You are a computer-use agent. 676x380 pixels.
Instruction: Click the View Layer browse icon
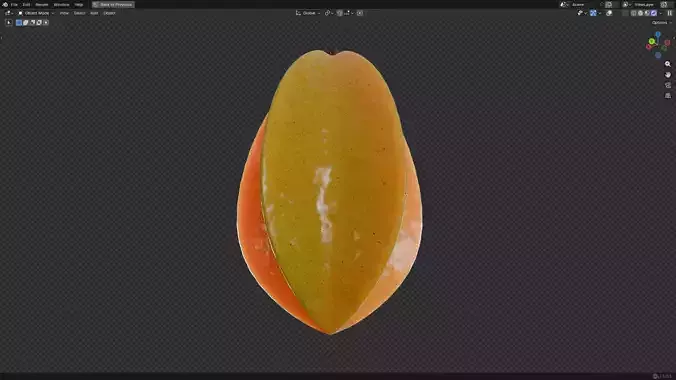626,4
